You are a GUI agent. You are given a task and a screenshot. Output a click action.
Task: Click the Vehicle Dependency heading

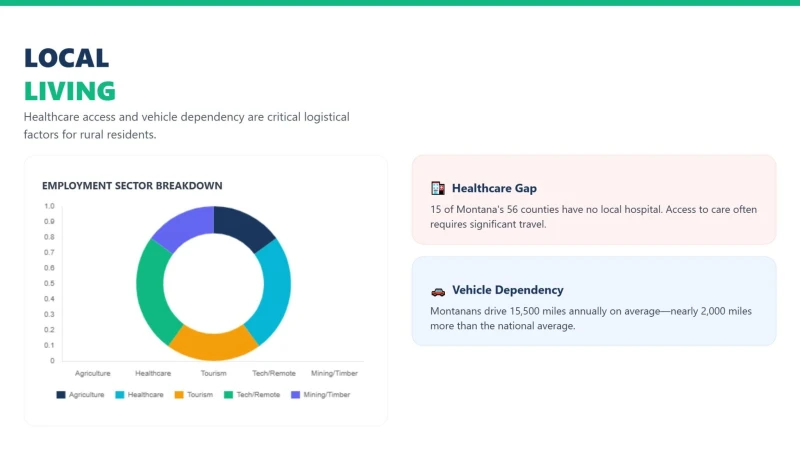(508, 290)
